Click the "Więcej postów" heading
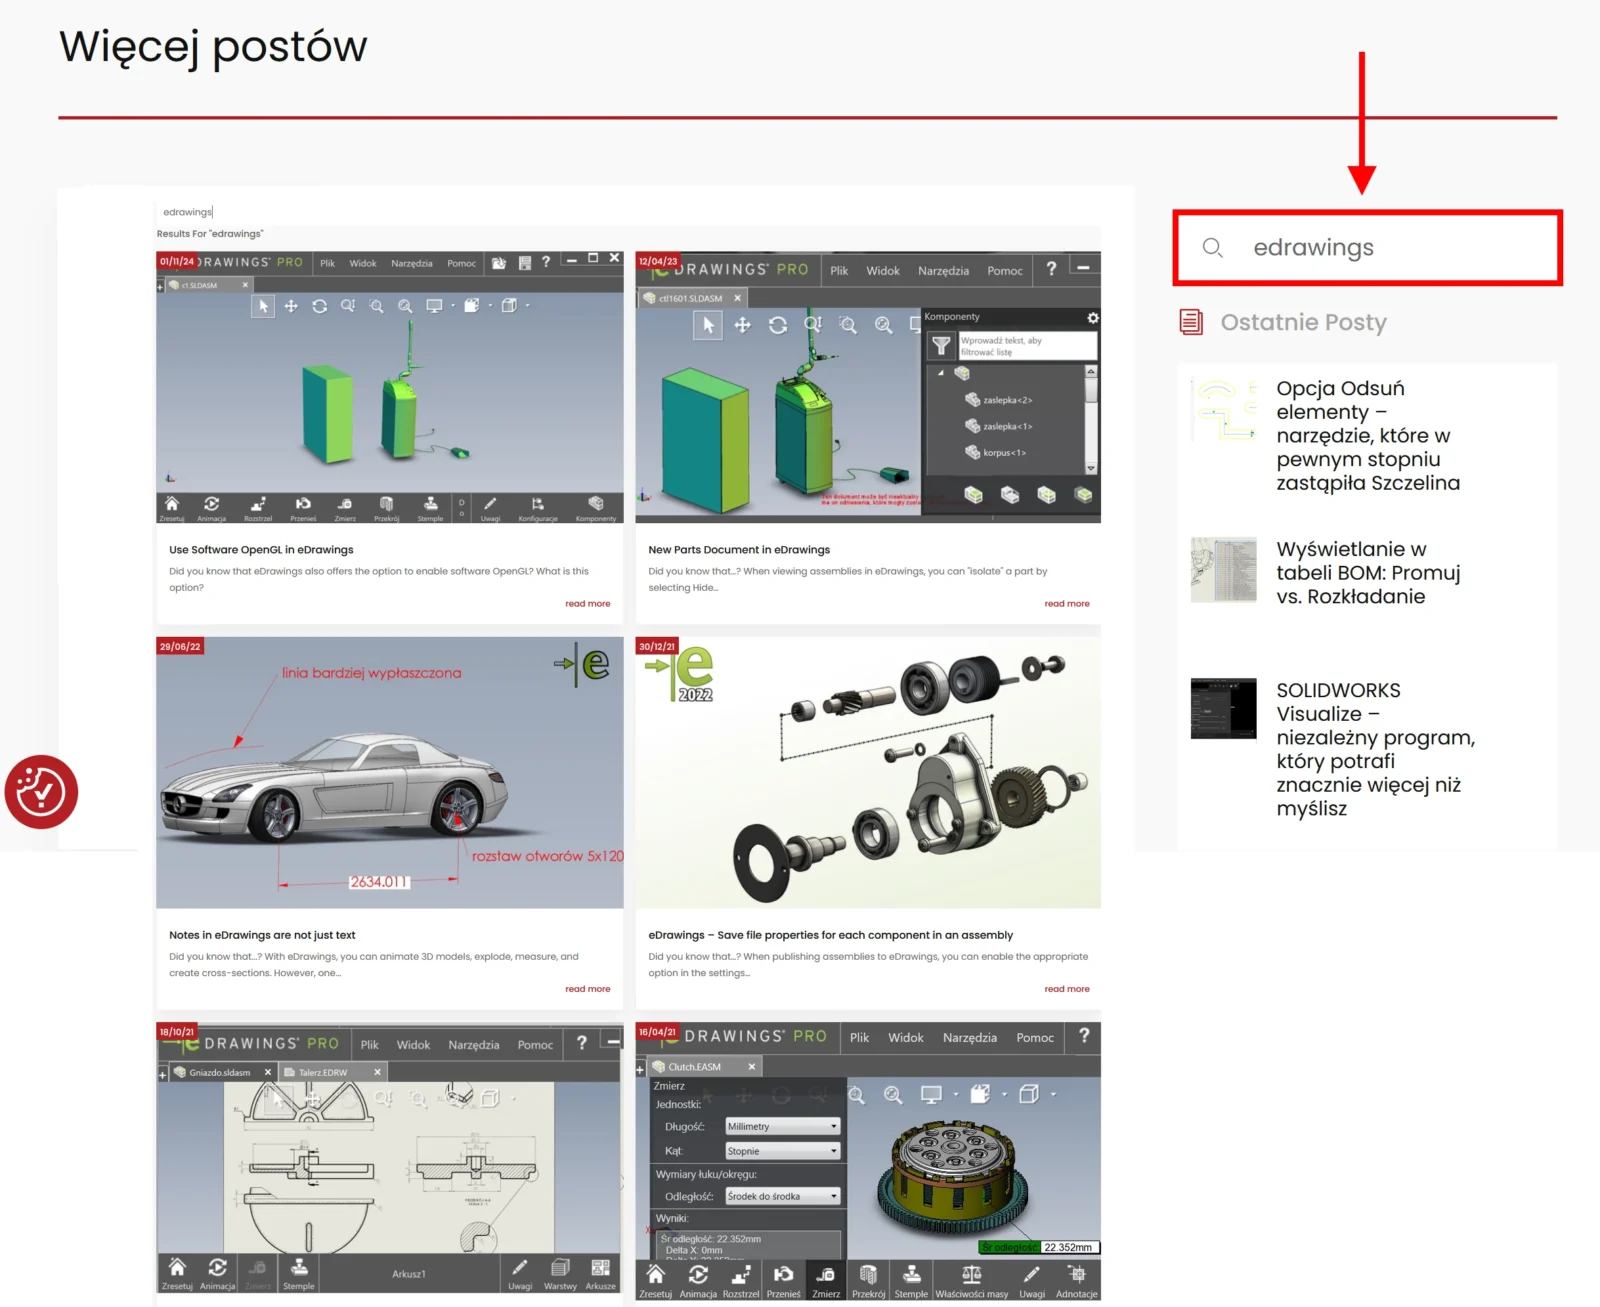 tap(213, 46)
